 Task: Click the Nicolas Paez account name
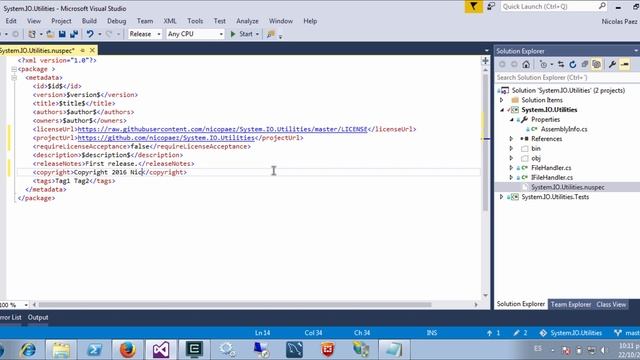tap(619, 21)
